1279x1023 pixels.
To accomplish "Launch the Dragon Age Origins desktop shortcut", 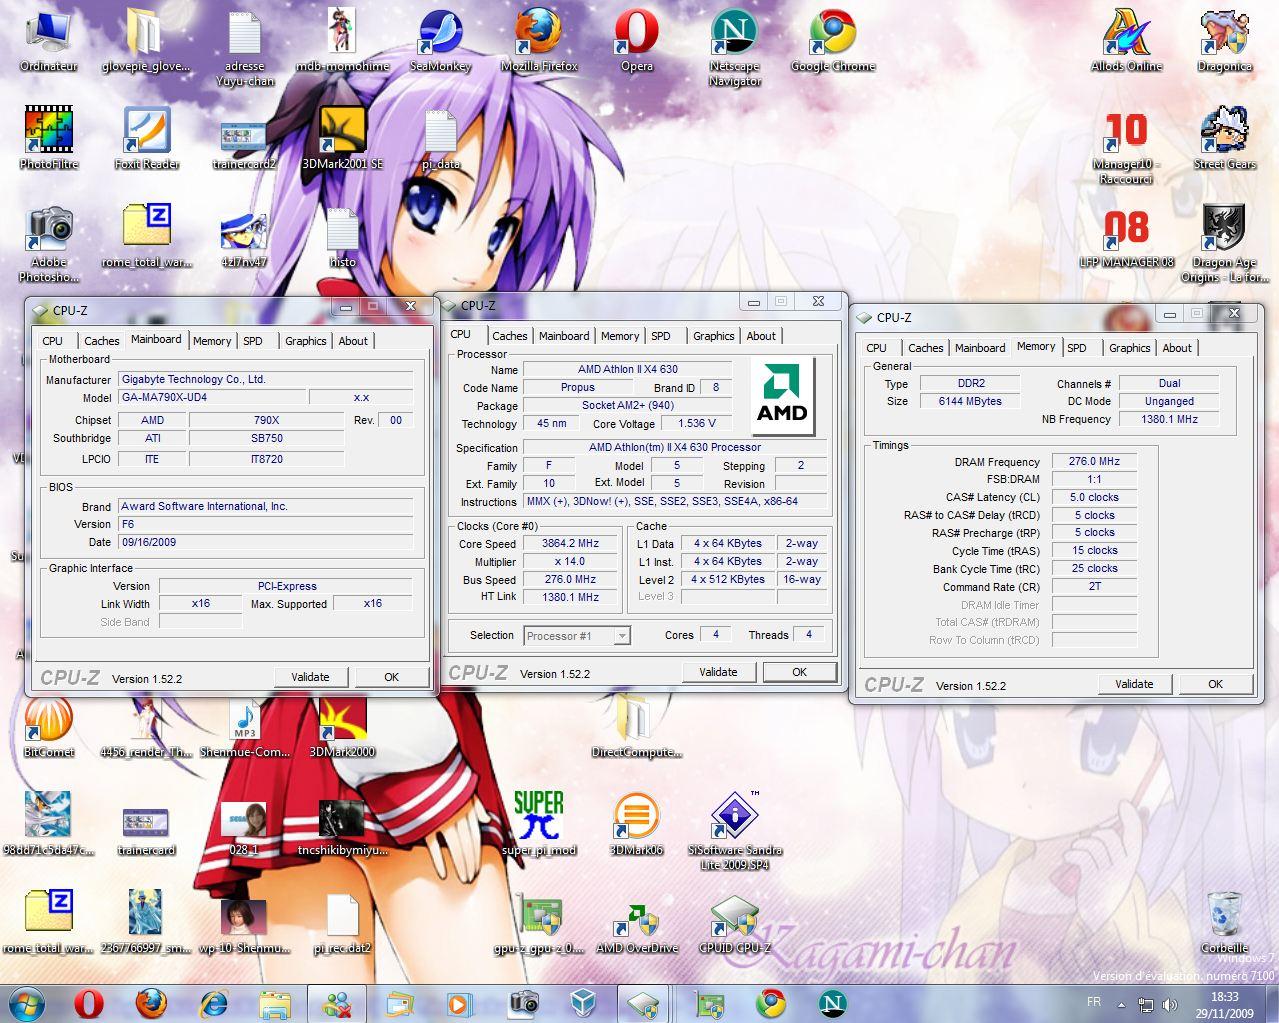I will tap(1224, 244).
